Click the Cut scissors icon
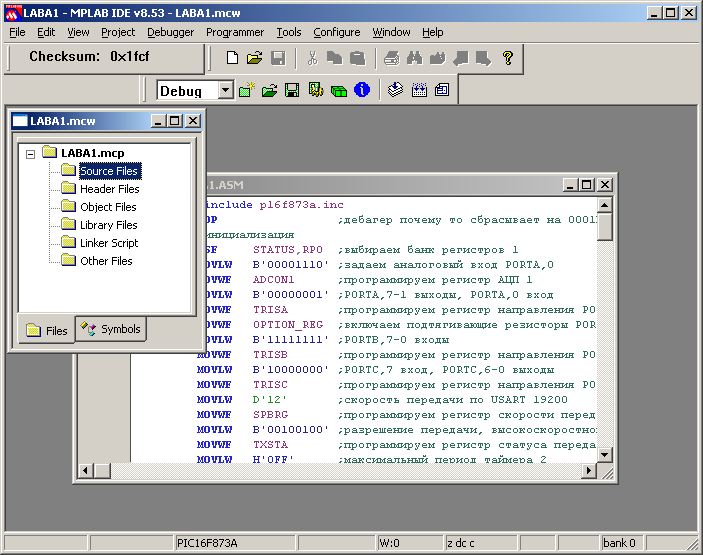The image size is (703, 555). pyautogui.click(x=312, y=58)
